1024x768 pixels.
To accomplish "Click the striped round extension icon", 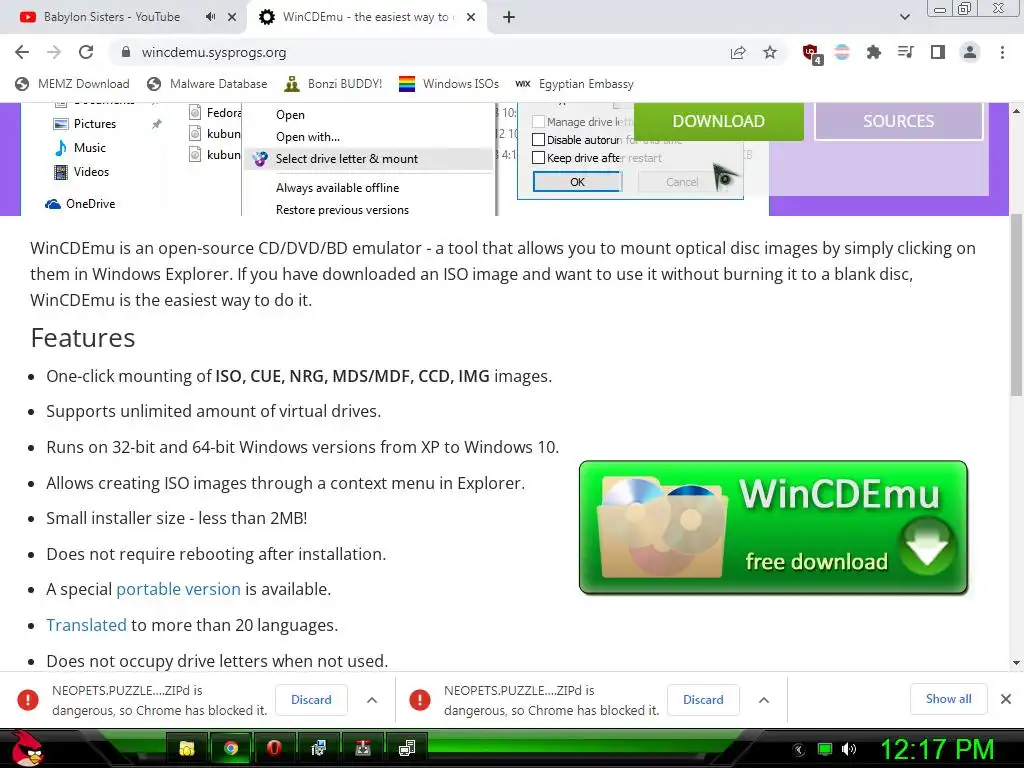I will pos(842,52).
